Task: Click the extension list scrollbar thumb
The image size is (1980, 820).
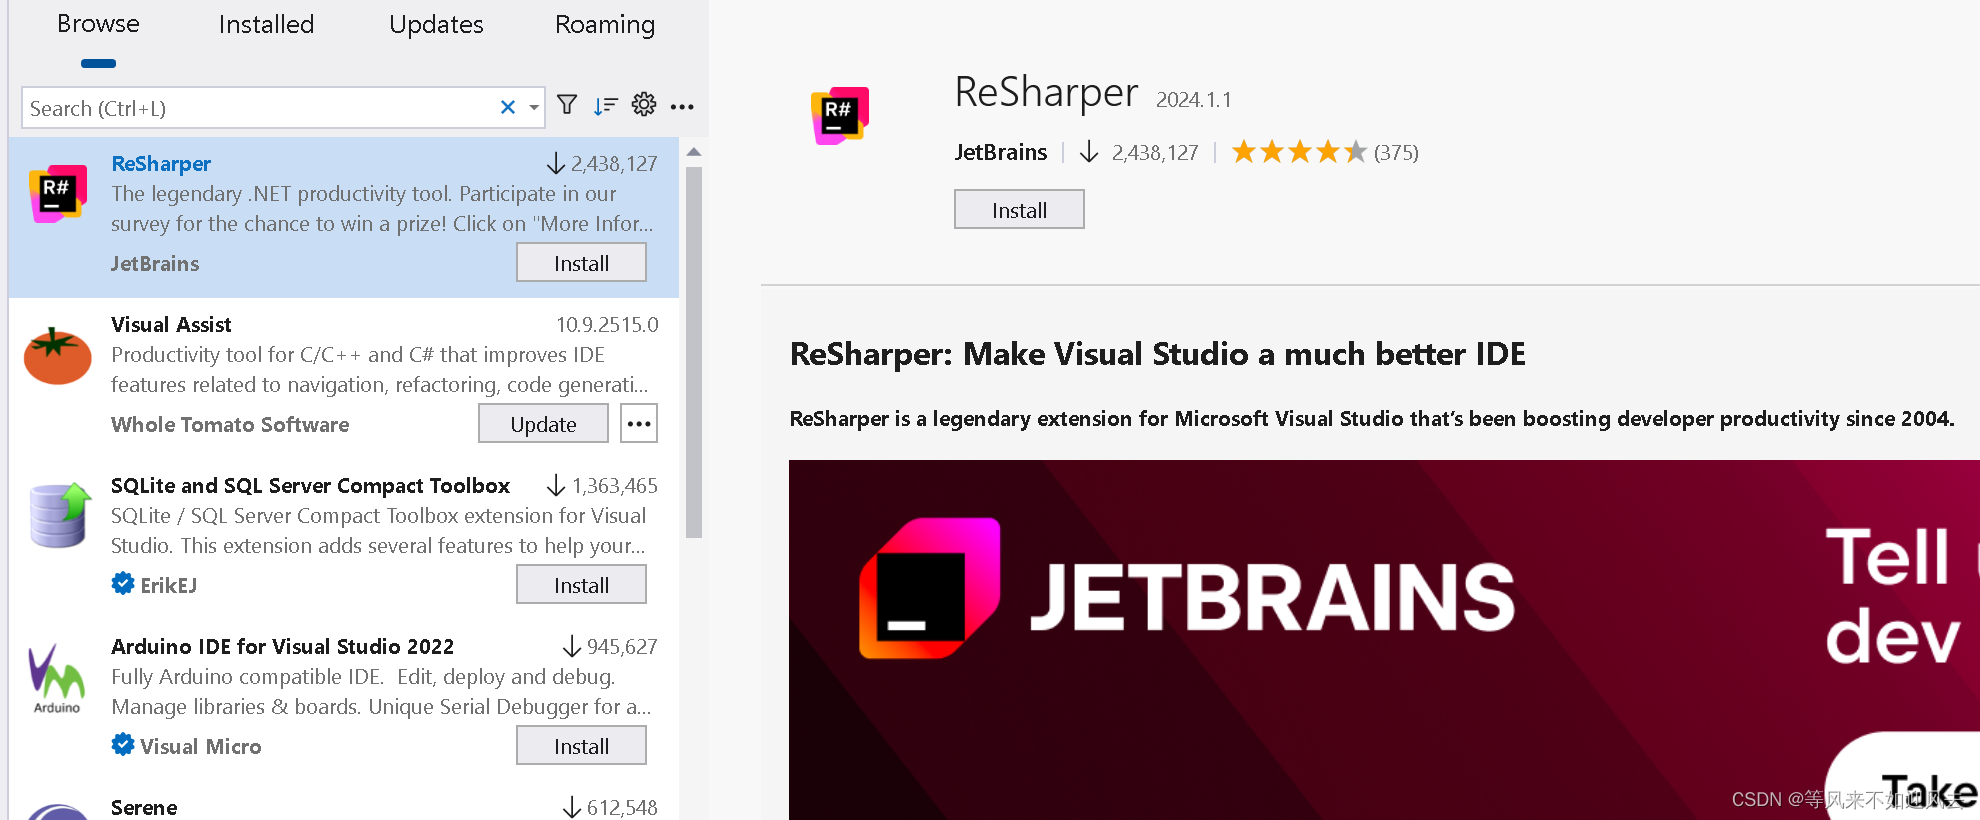Action: point(694,352)
